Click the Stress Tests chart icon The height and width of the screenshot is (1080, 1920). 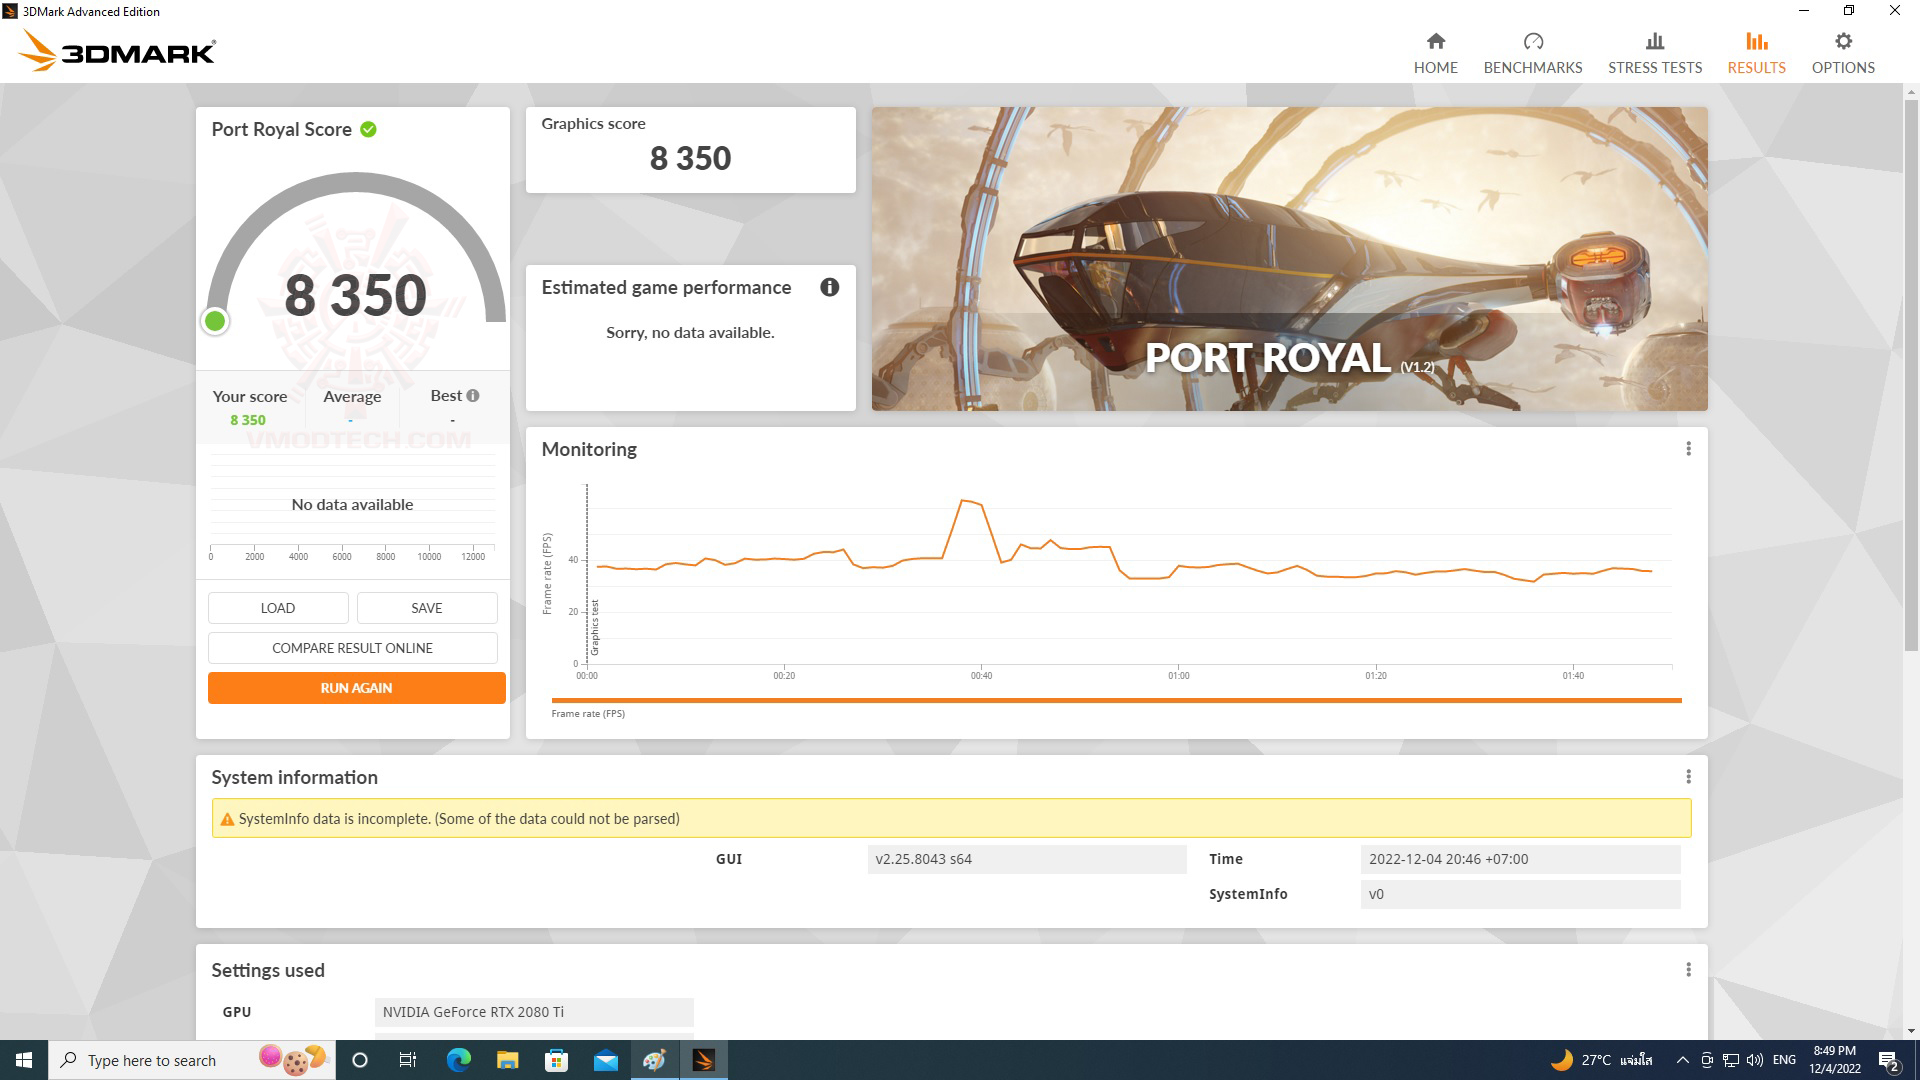tap(1654, 41)
